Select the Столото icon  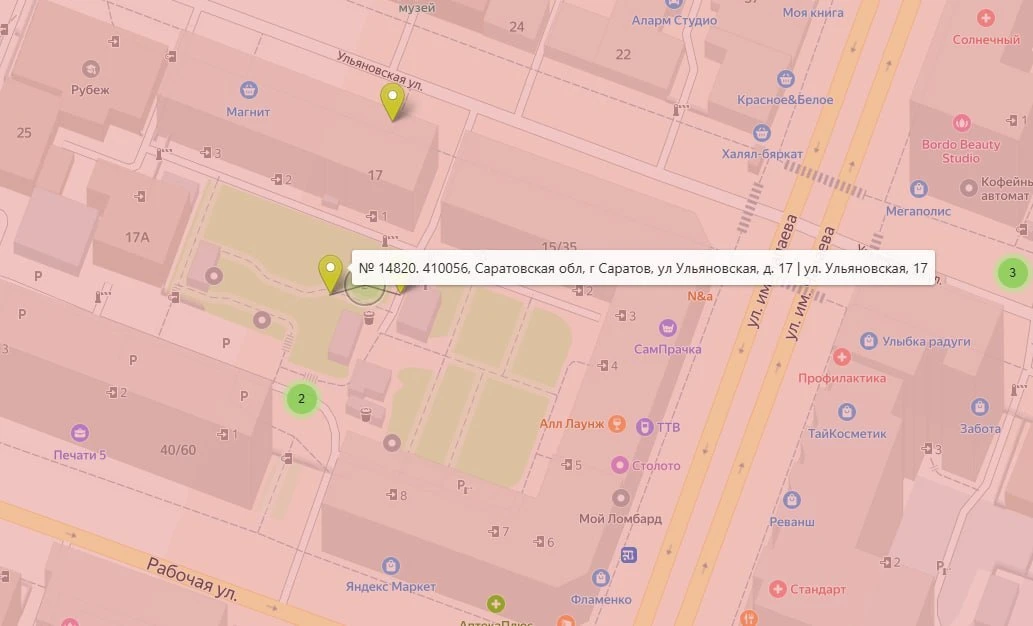coord(619,465)
